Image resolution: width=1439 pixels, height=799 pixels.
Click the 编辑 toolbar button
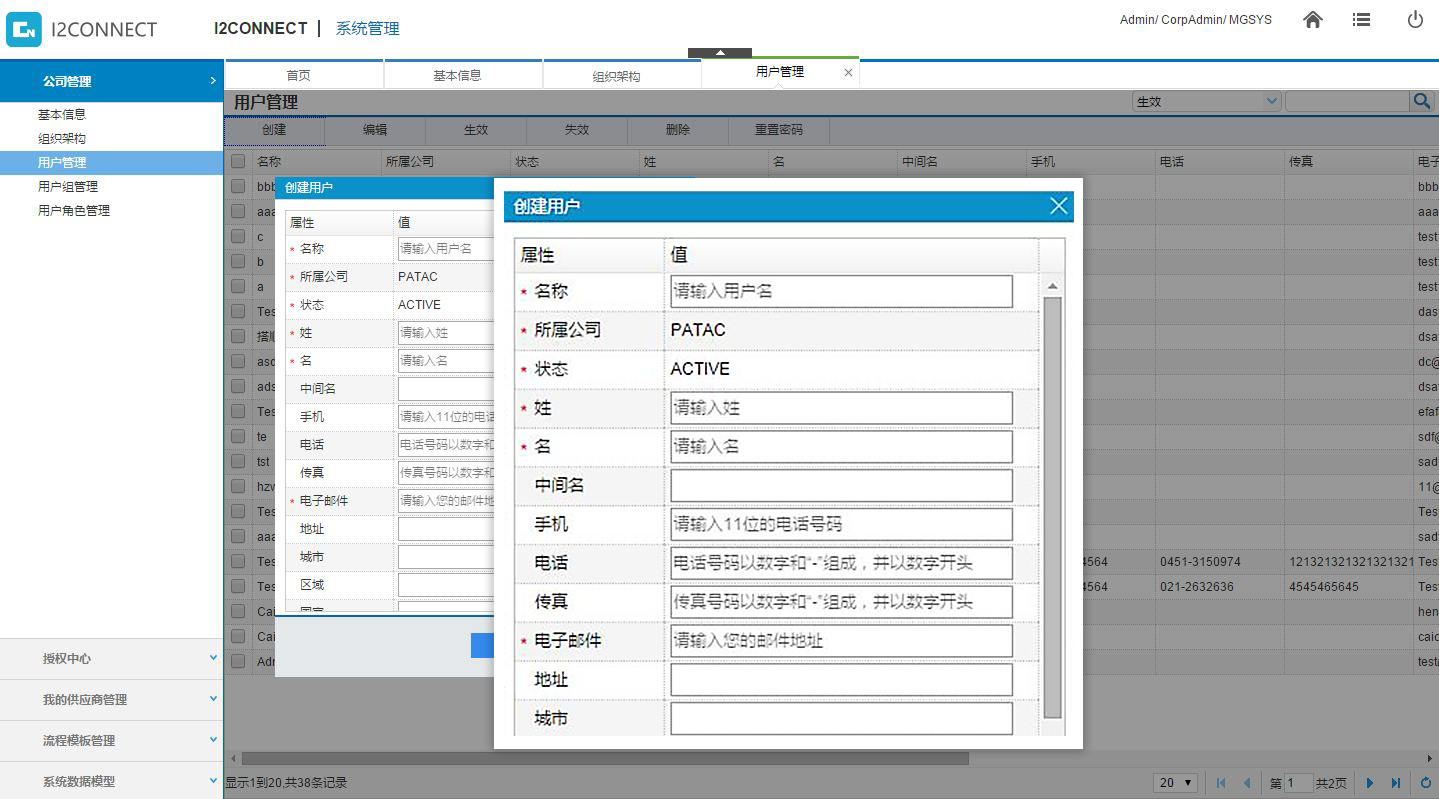coord(375,130)
